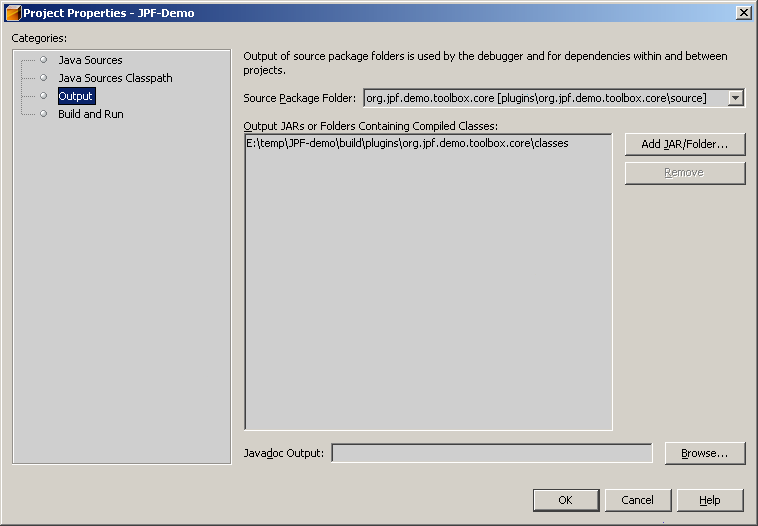Select the Java Sources Classpath category
This screenshot has height=526, width=758.
point(115,78)
